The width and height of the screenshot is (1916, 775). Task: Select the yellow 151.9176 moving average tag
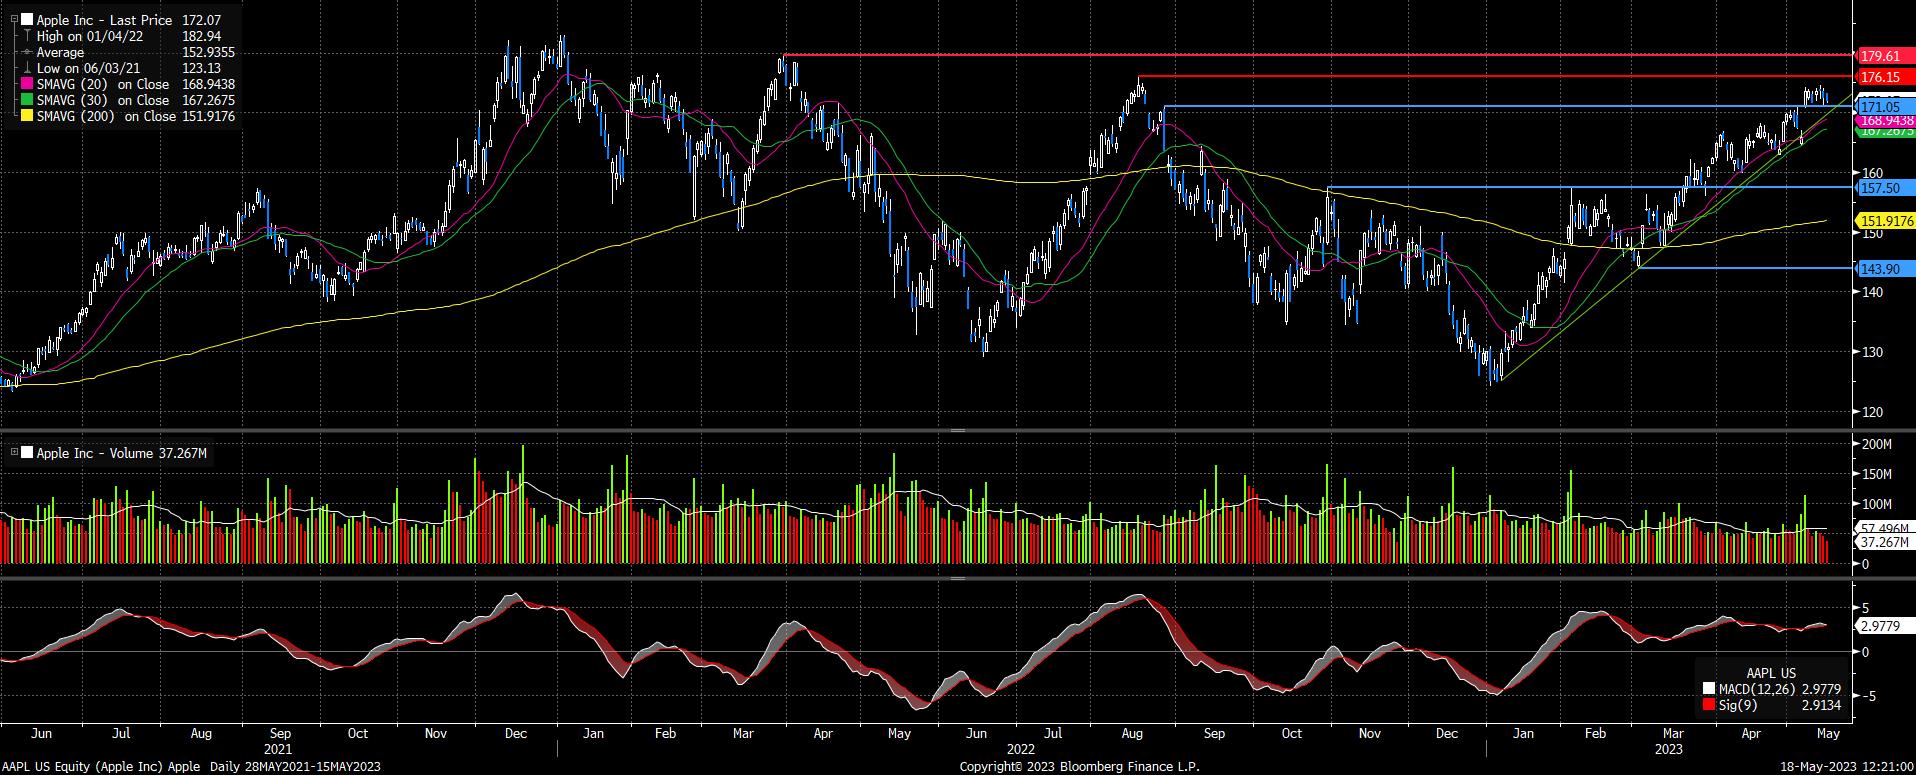pos(1884,221)
